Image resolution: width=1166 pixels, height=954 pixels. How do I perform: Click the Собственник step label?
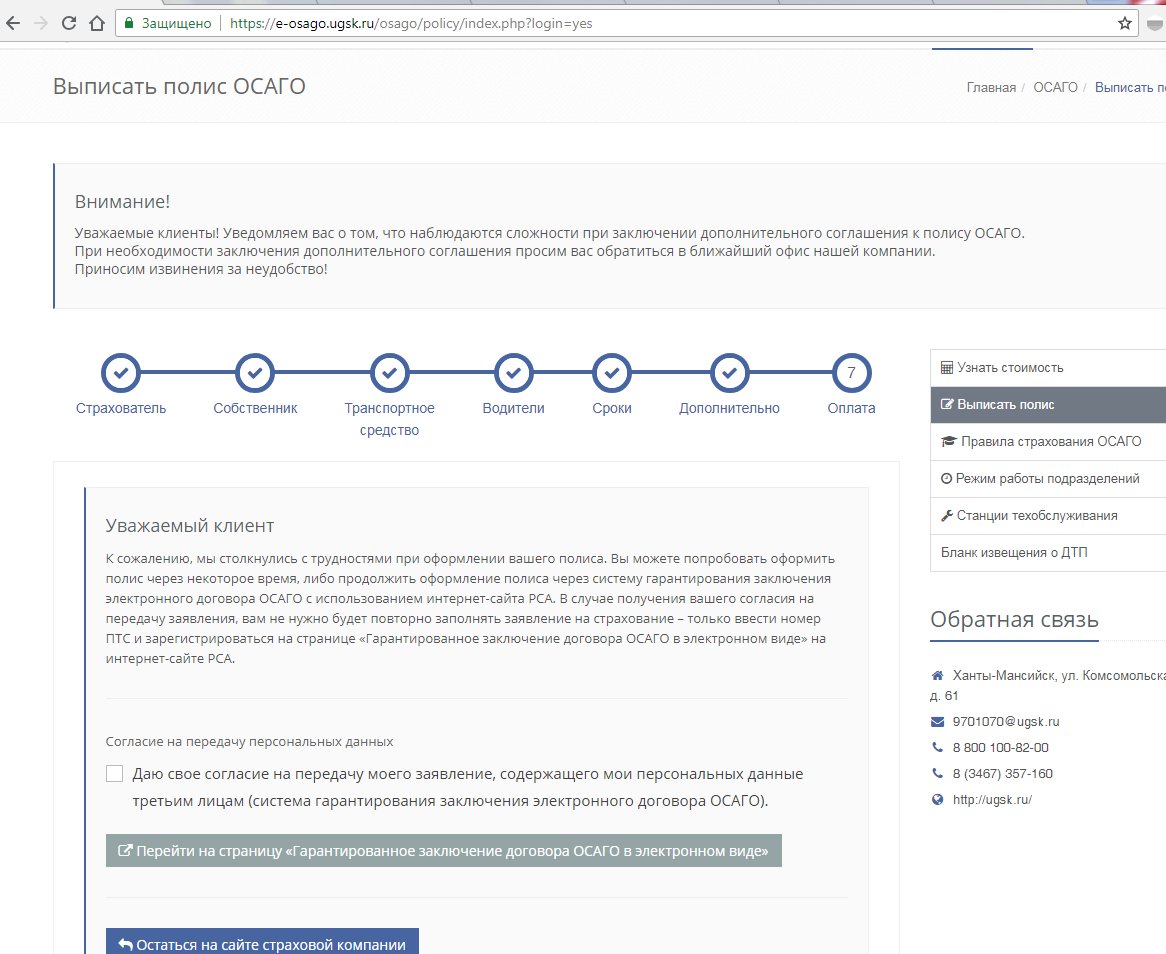tap(255, 408)
